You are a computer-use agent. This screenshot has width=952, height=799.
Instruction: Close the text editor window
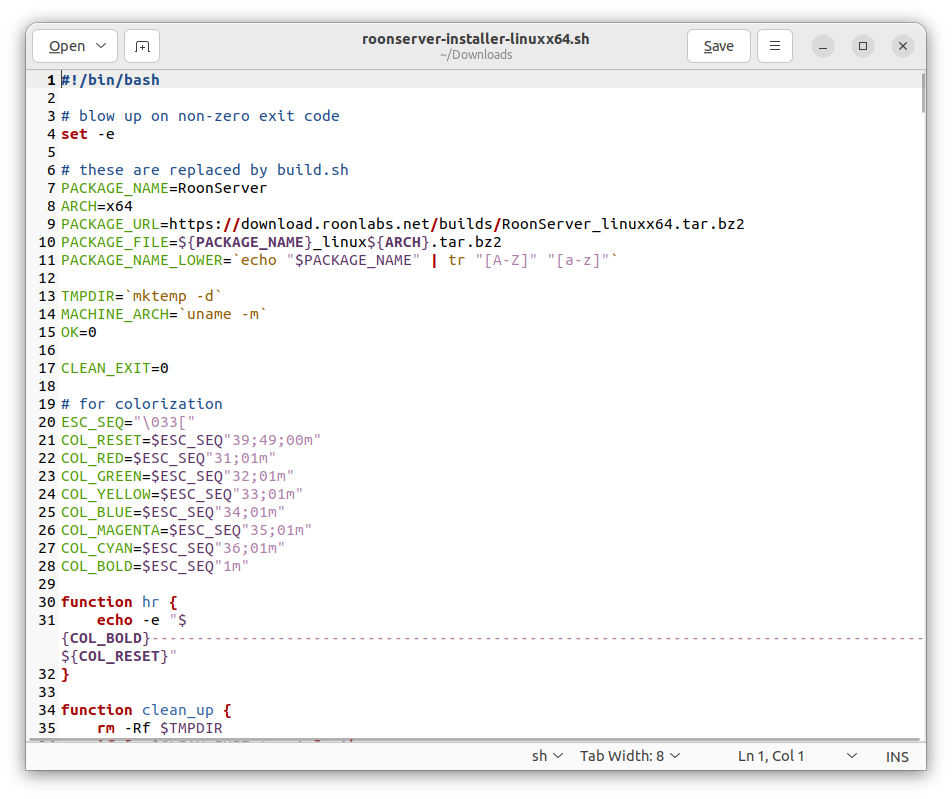coord(903,46)
